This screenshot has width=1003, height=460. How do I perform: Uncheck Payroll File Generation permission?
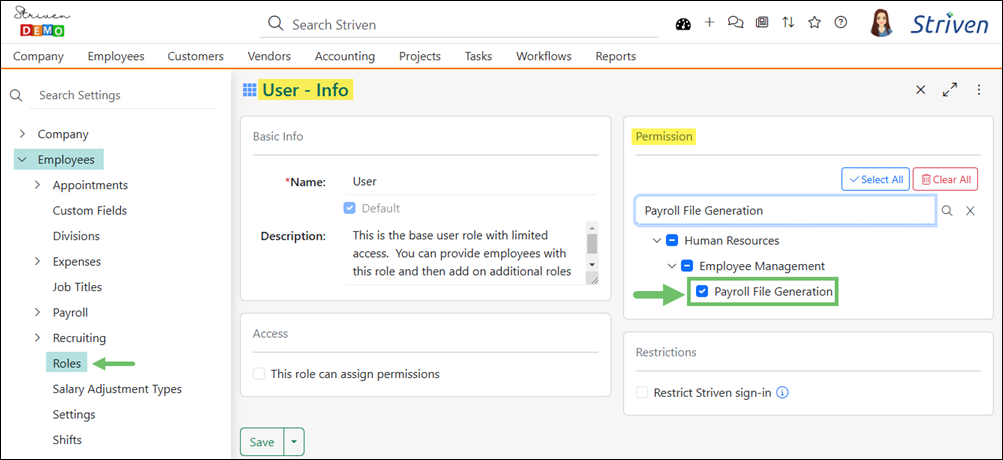click(x=702, y=292)
